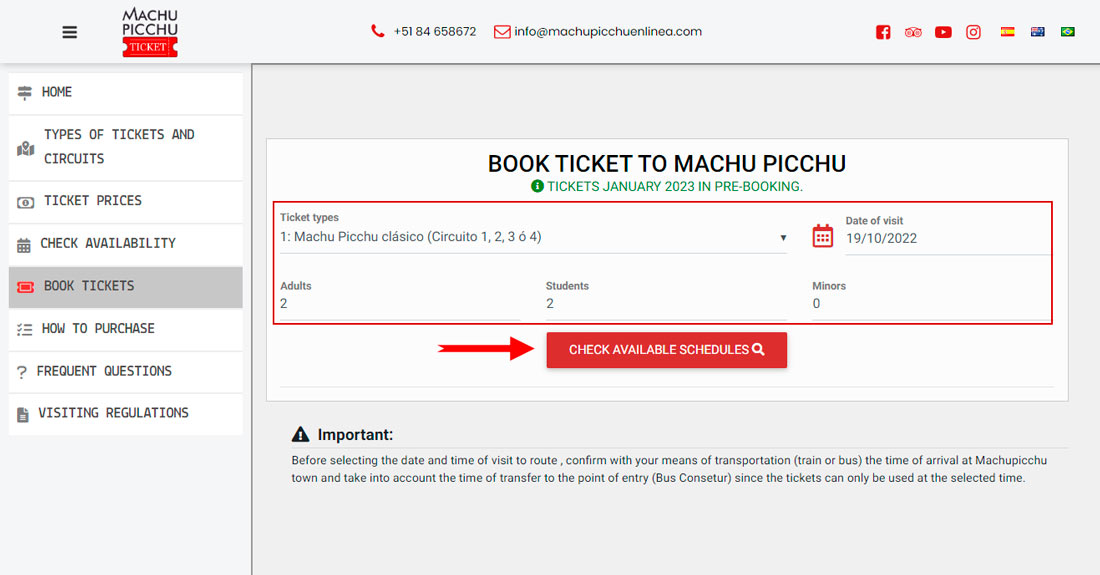
Task: Switch language with the Brazilian flag
Action: click(1067, 32)
